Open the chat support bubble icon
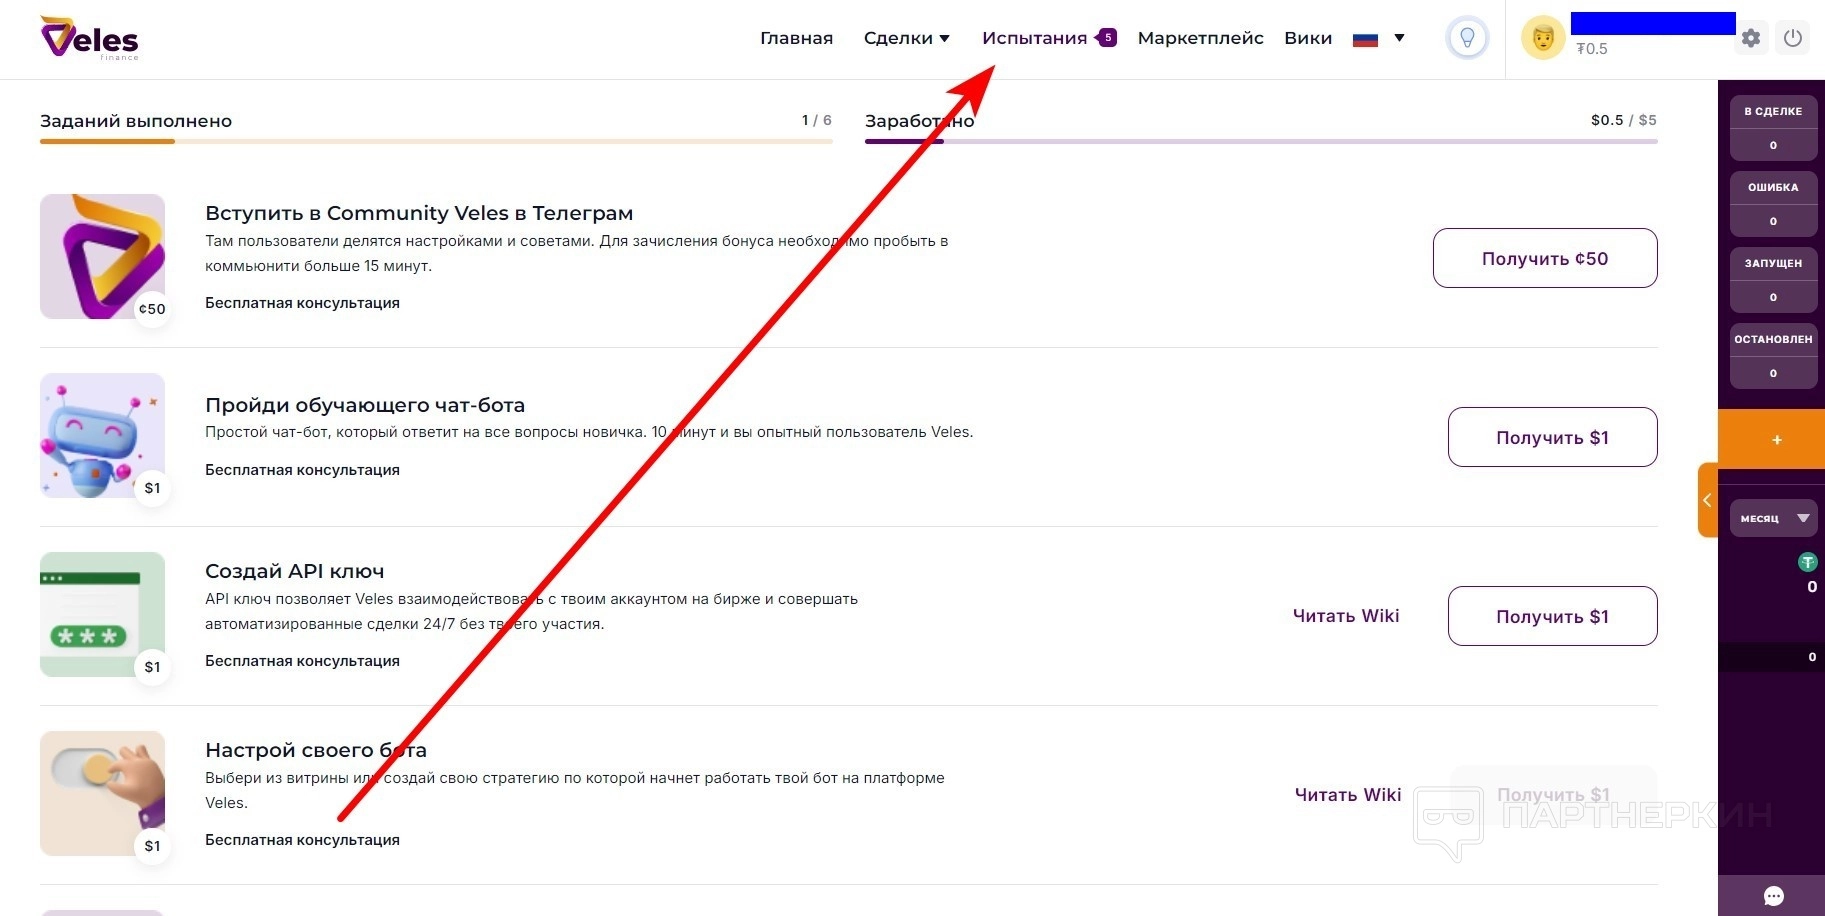 click(x=1773, y=896)
